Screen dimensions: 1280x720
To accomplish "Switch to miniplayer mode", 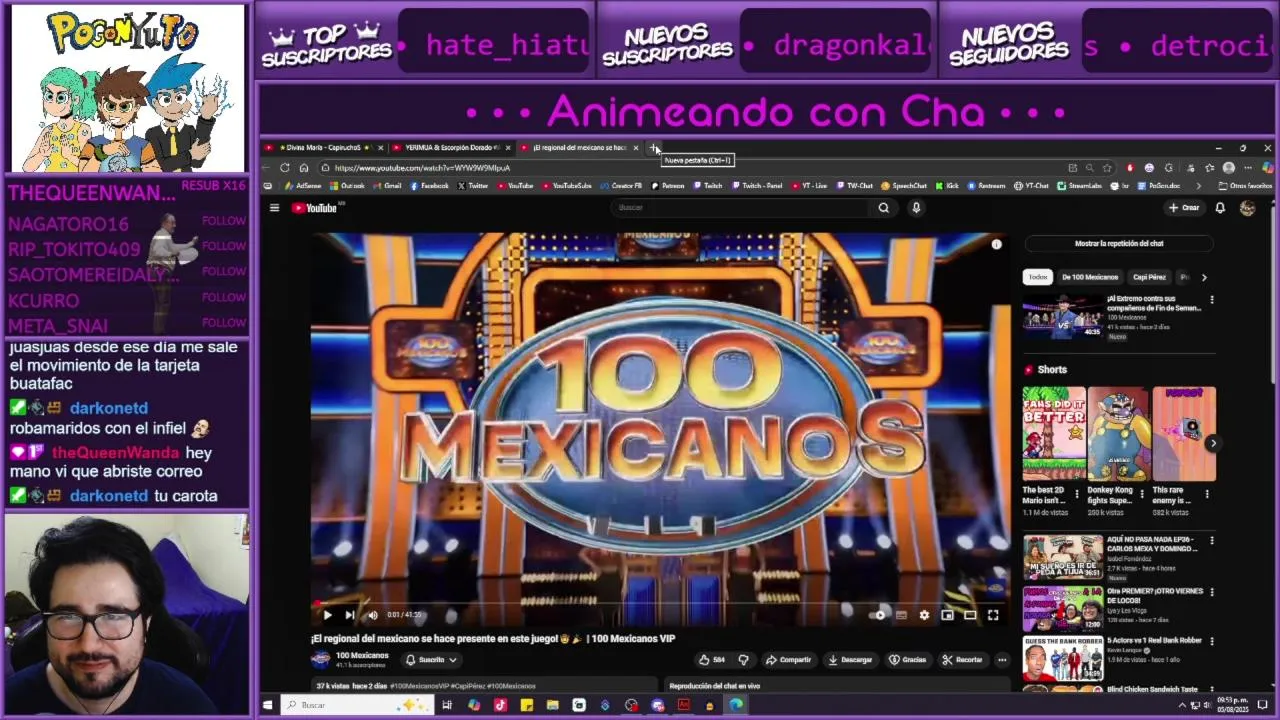I will point(947,615).
